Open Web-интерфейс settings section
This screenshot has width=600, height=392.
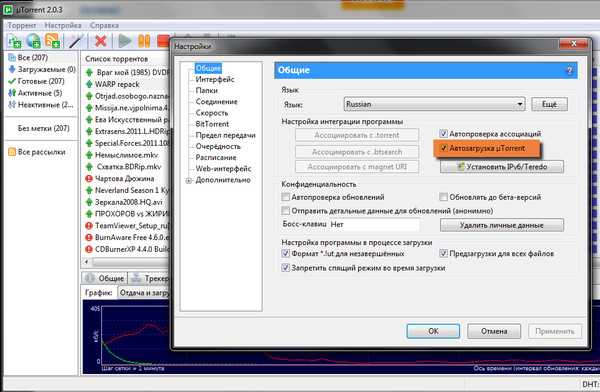(x=223, y=168)
